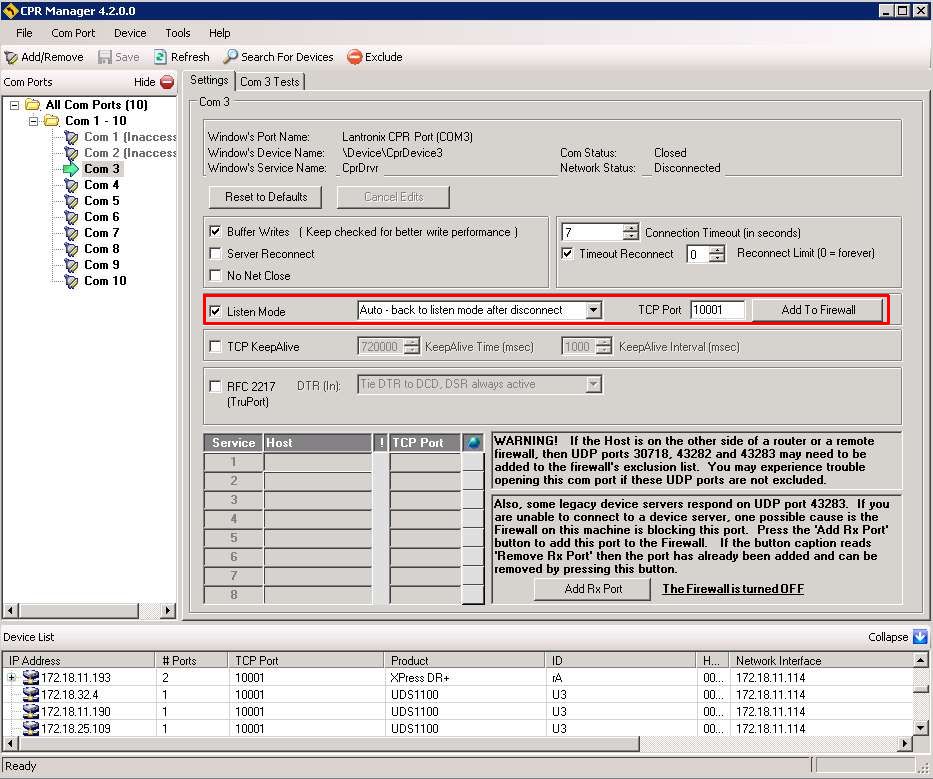Click the Add/Remove toolbar icon
The height and width of the screenshot is (779, 933).
pyautogui.click(x=12, y=57)
